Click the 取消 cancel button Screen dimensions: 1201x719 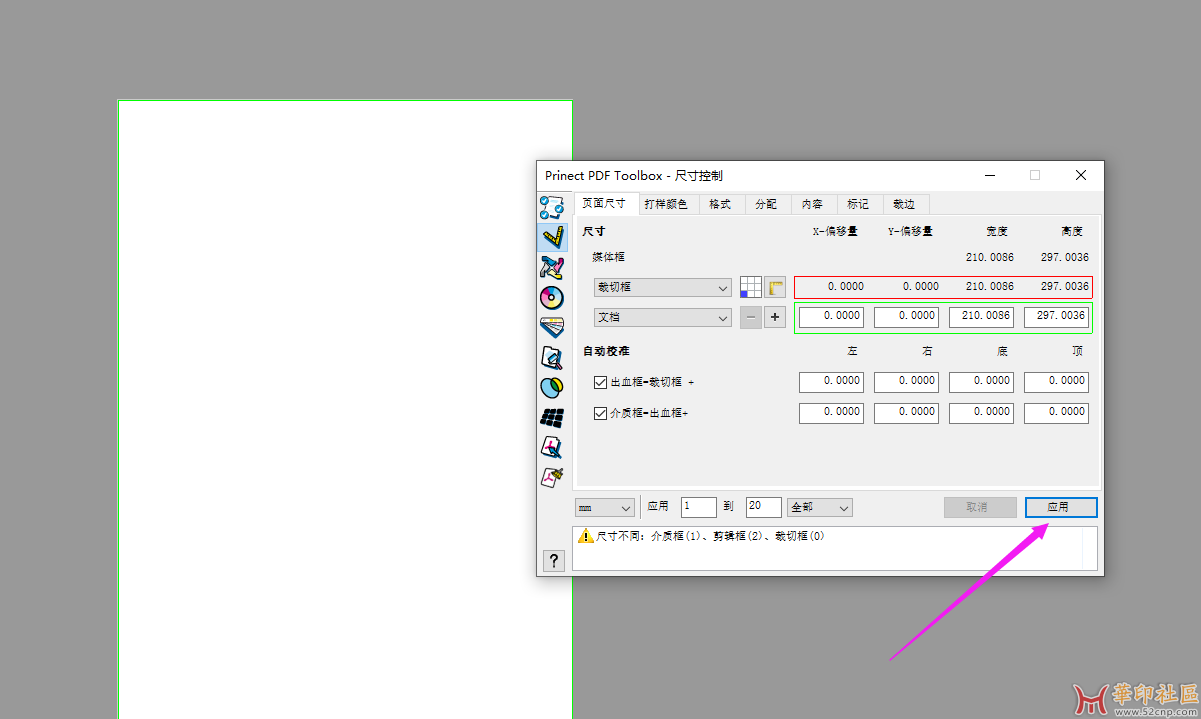pyautogui.click(x=979, y=507)
